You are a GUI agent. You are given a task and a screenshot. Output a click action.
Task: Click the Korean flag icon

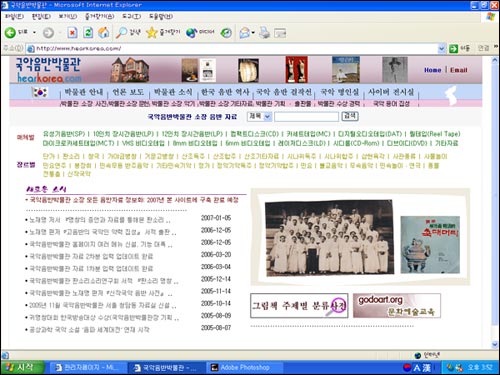pyautogui.click(x=40, y=92)
